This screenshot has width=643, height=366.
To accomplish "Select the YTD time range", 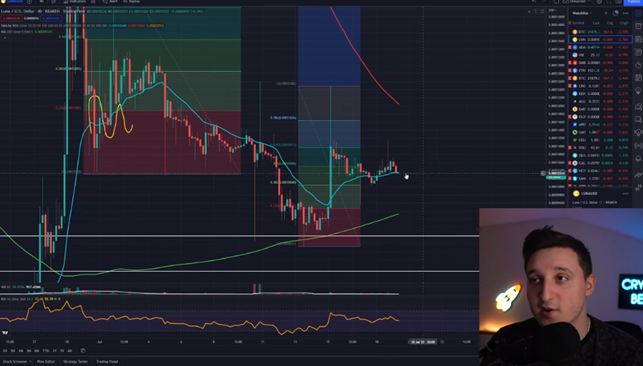I will [x=46, y=351].
